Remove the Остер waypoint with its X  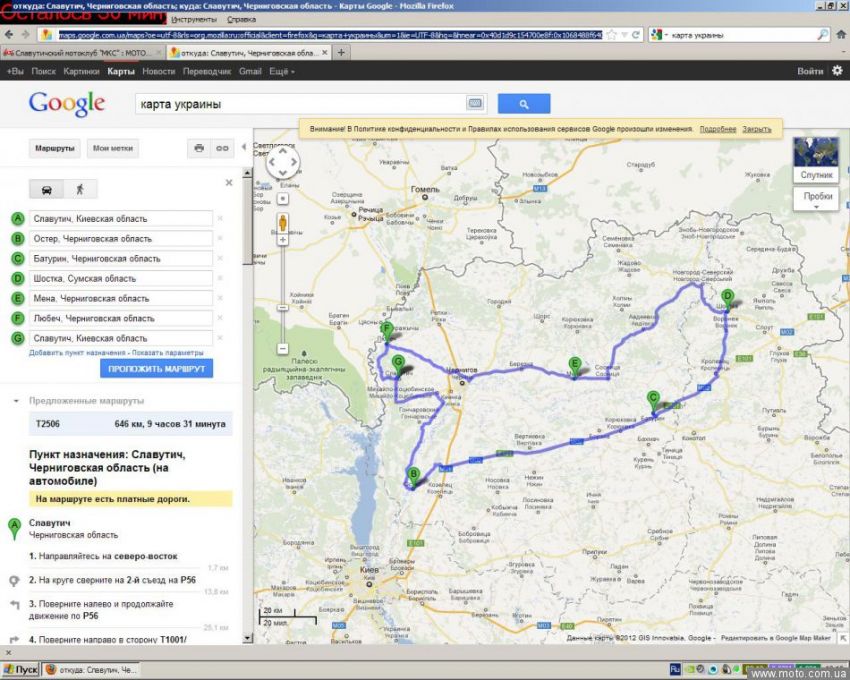(x=220, y=238)
